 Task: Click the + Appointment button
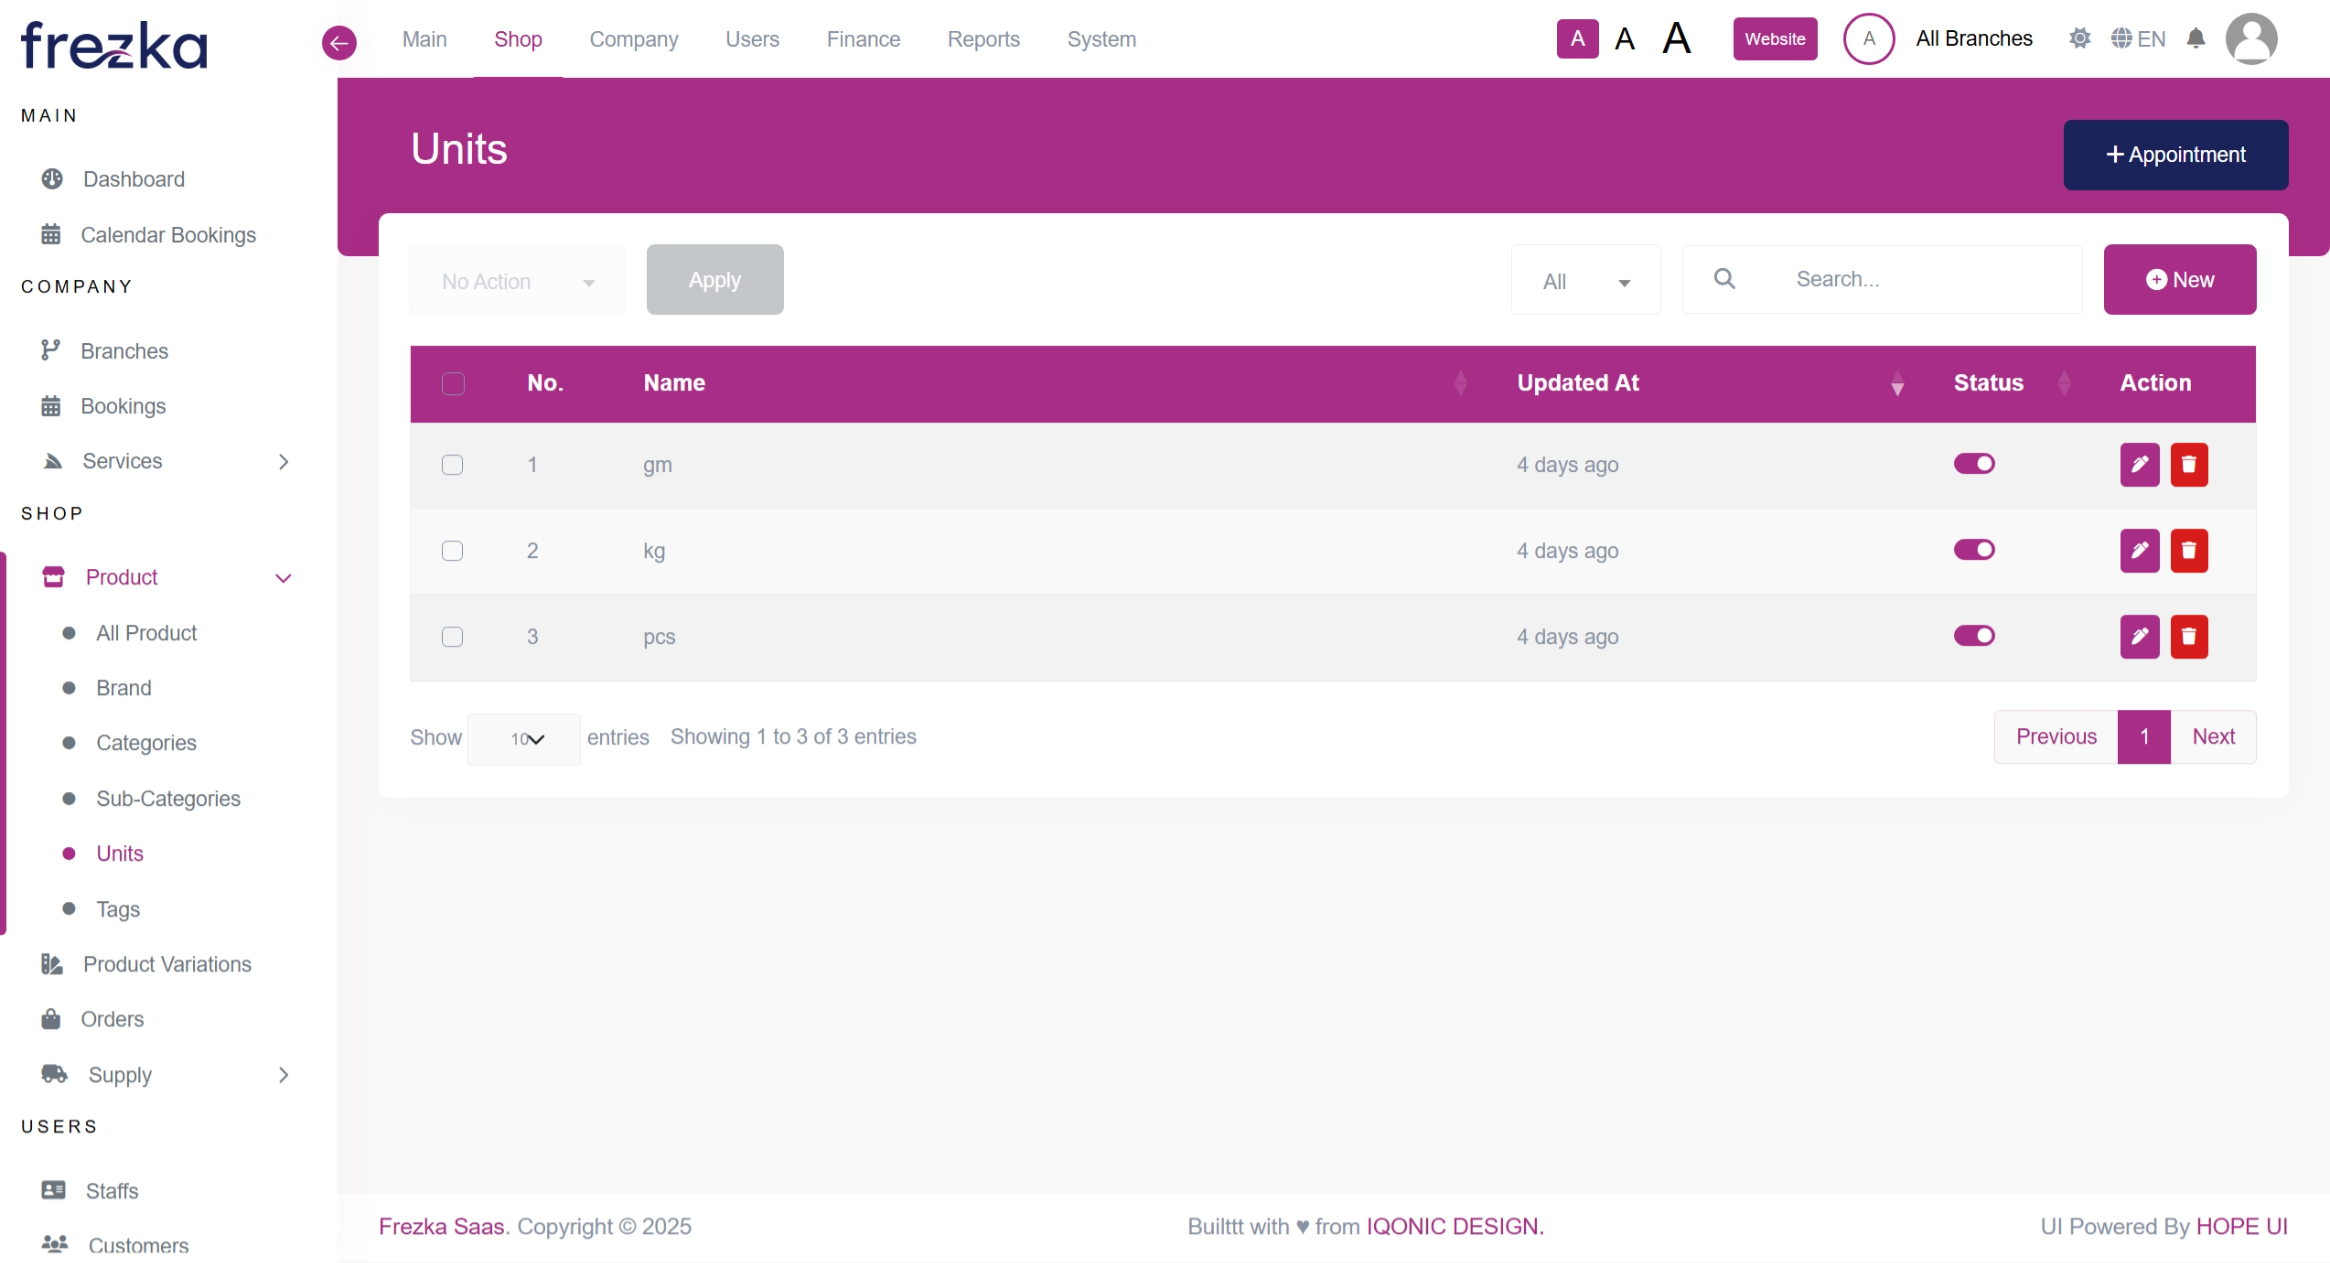point(2175,155)
